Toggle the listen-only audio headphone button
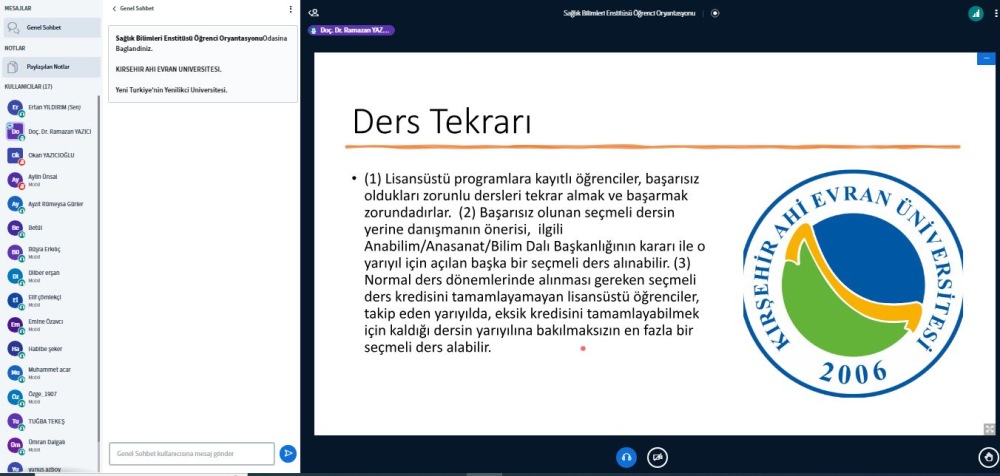The height and width of the screenshot is (476, 1000). 626,457
